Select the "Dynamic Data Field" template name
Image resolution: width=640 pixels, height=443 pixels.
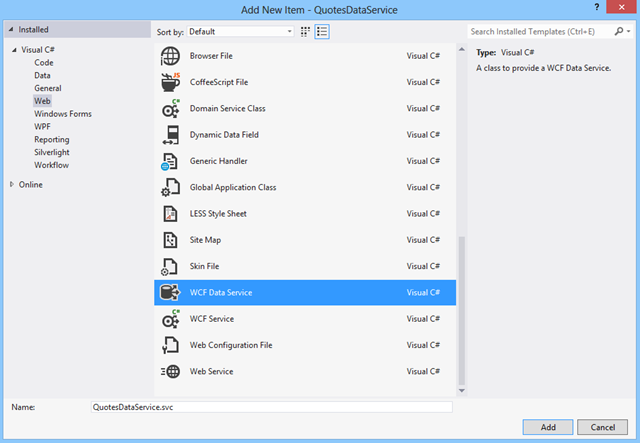point(224,135)
